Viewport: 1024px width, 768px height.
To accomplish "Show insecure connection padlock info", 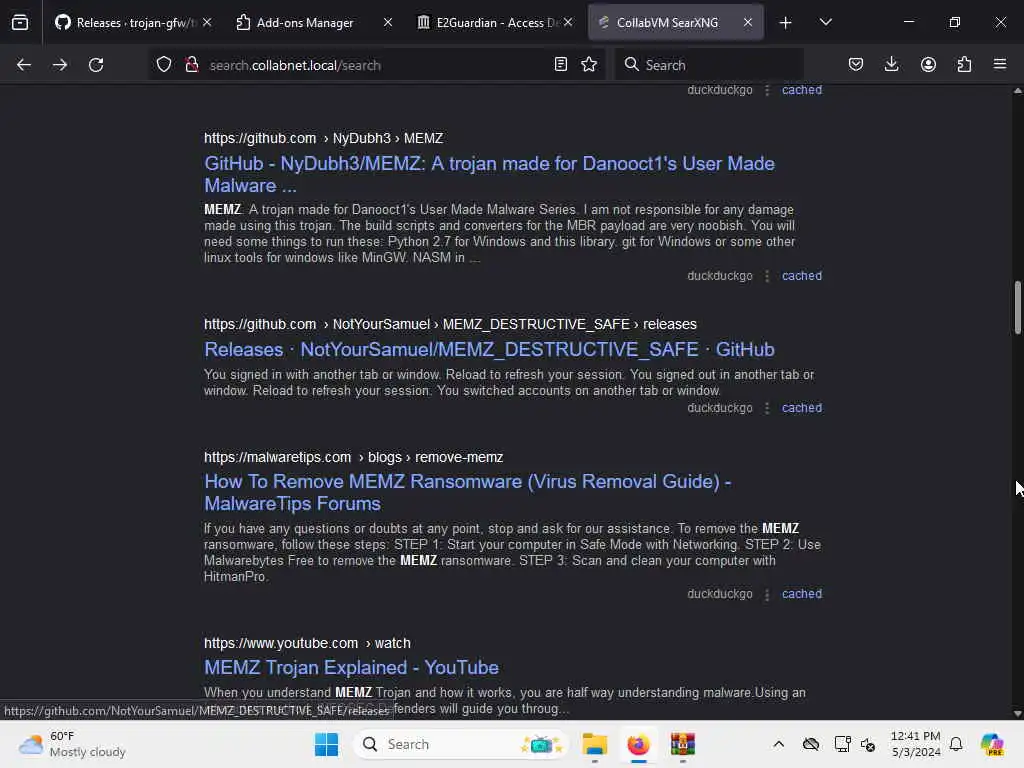I will tap(192, 65).
